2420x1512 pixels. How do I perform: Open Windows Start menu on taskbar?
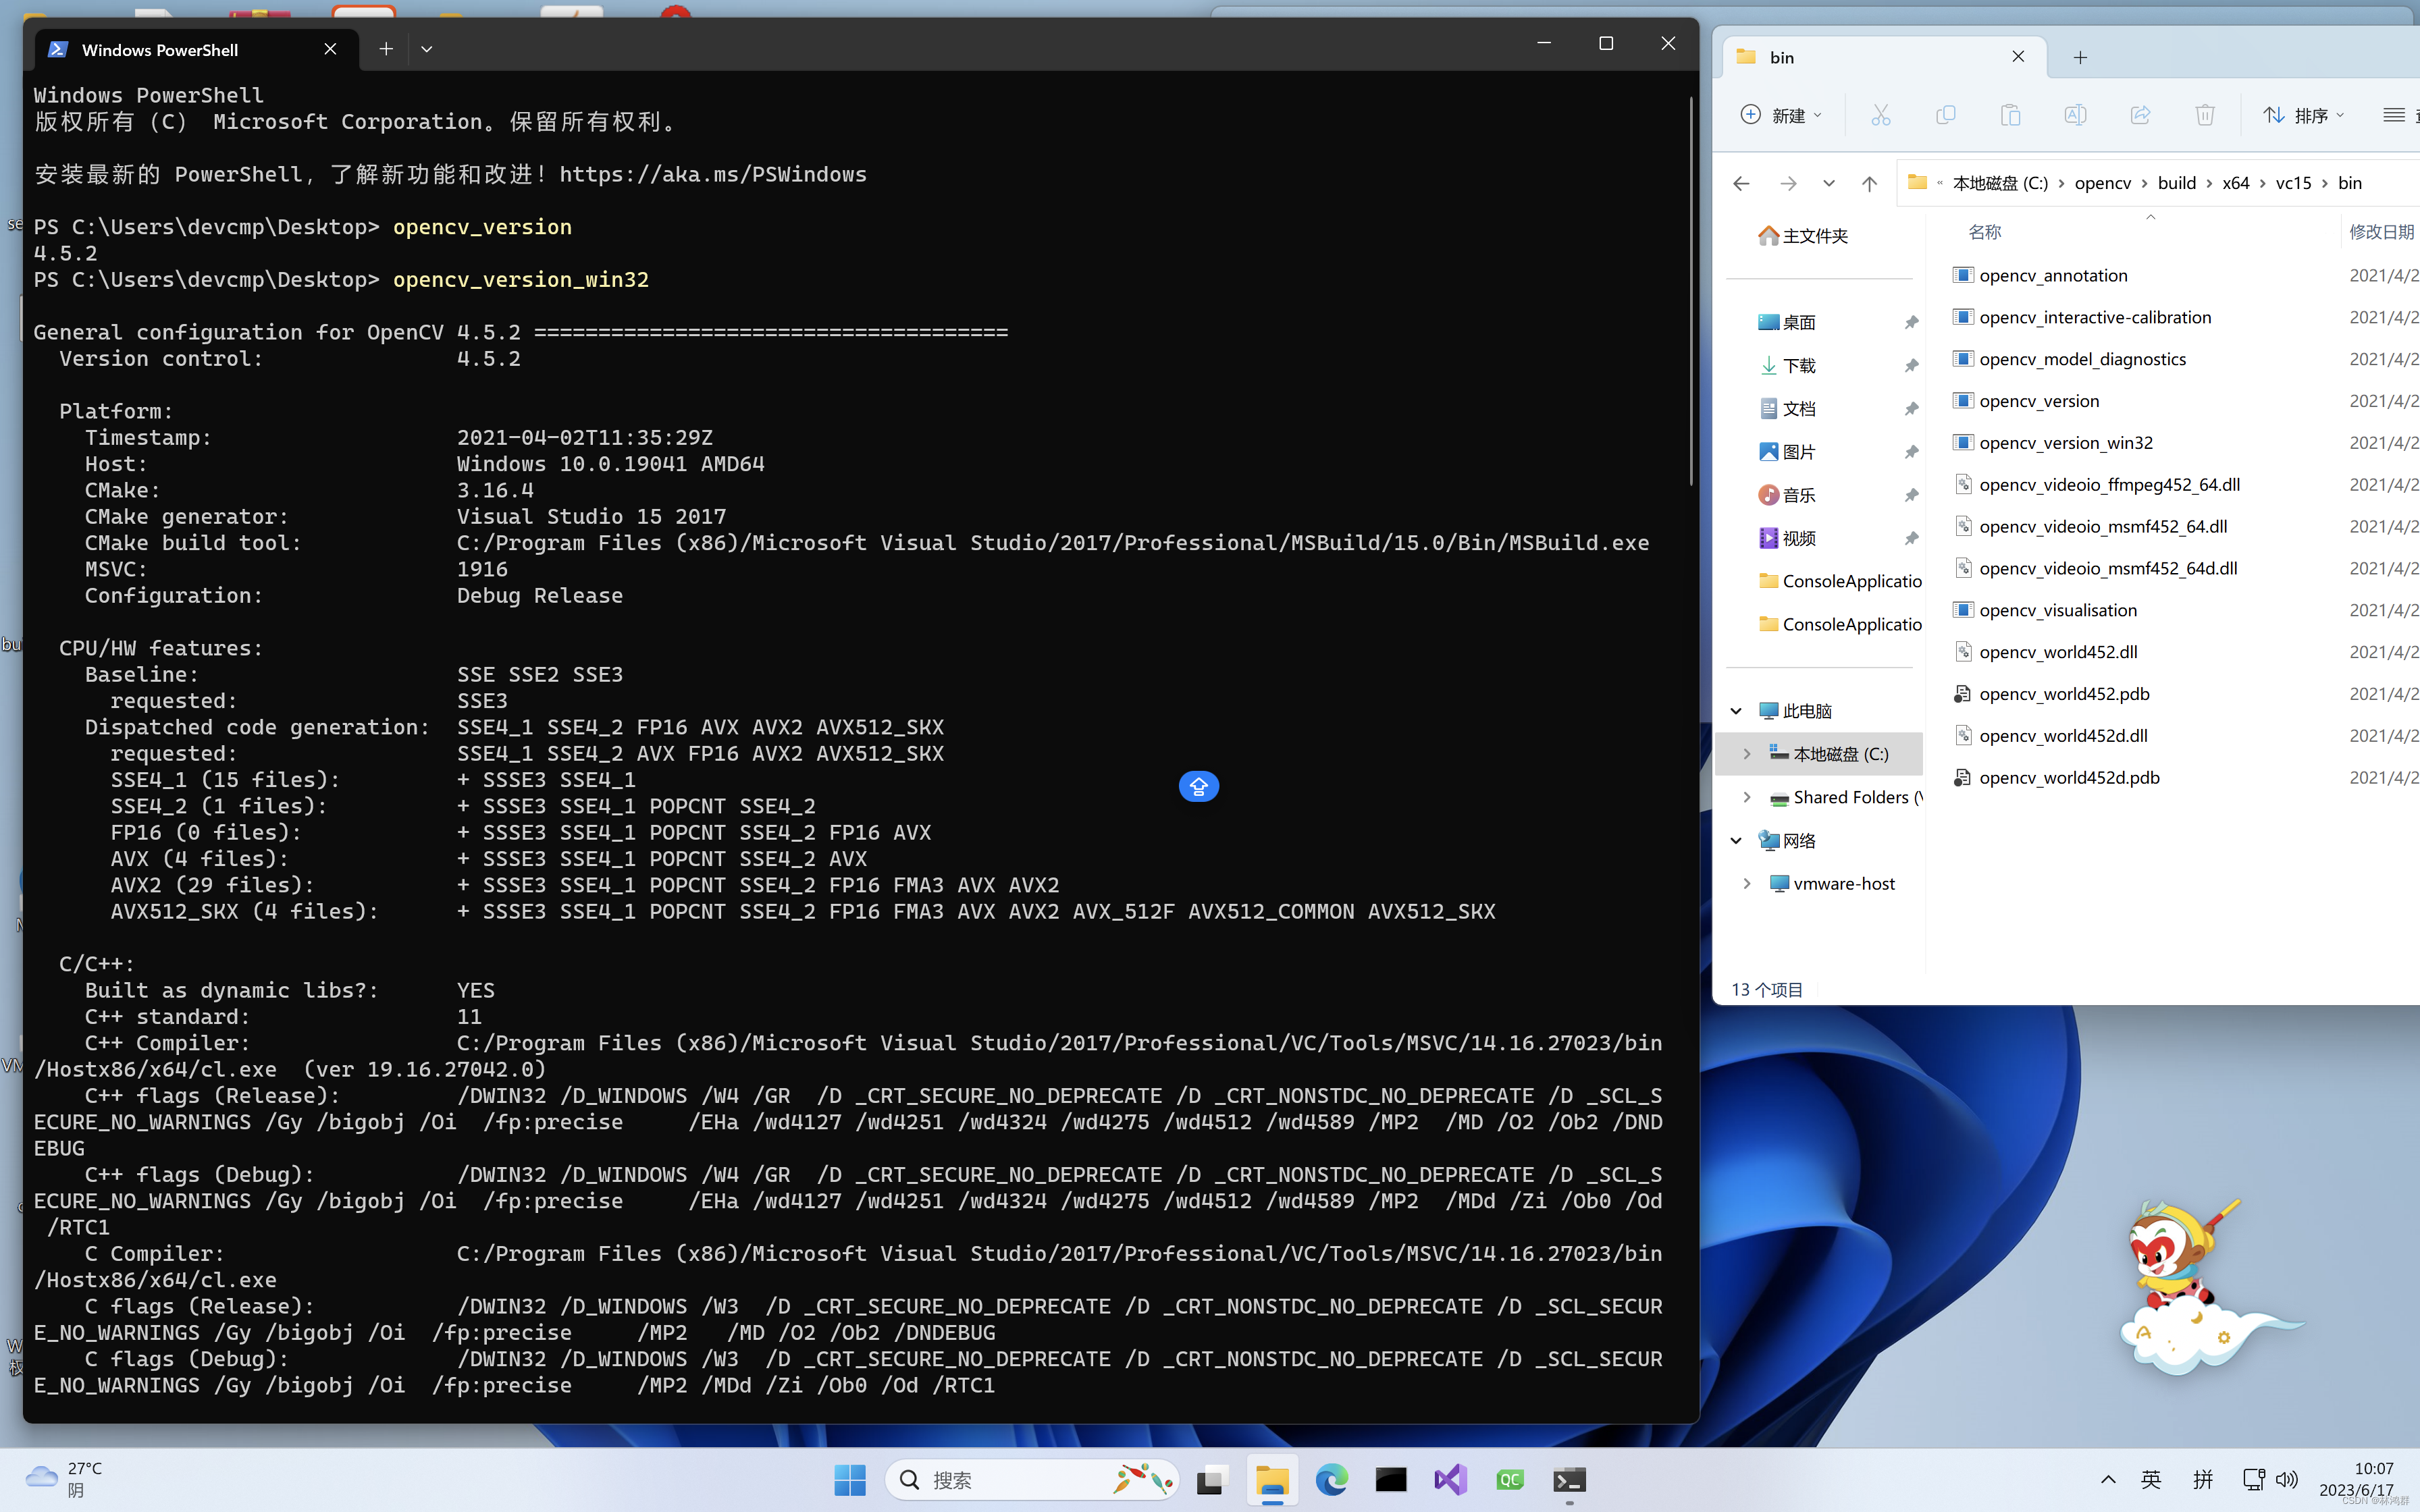850,1480
